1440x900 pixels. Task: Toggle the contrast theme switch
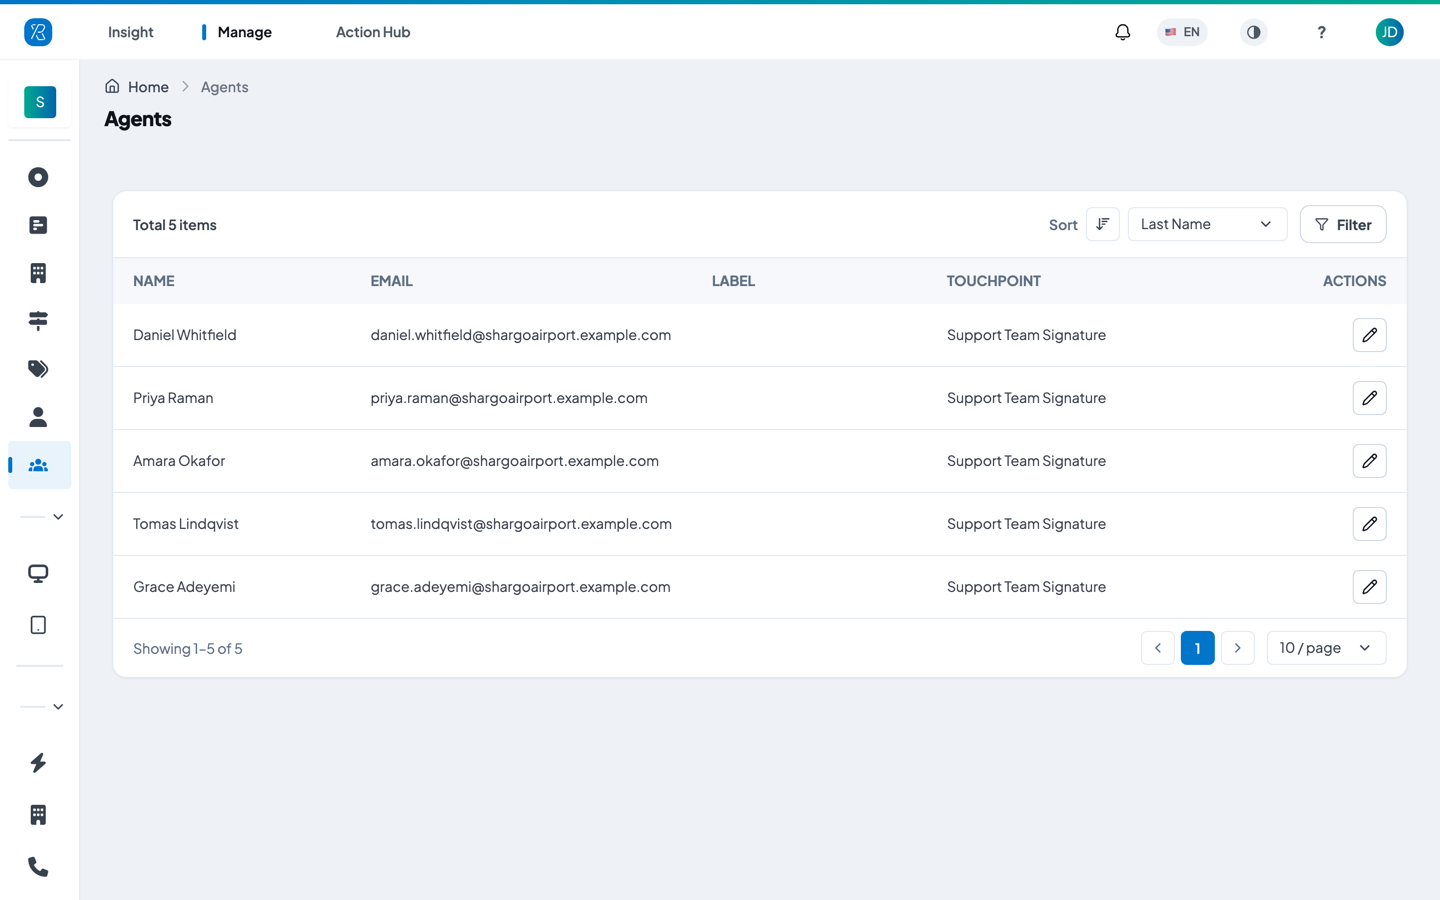tap(1253, 32)
